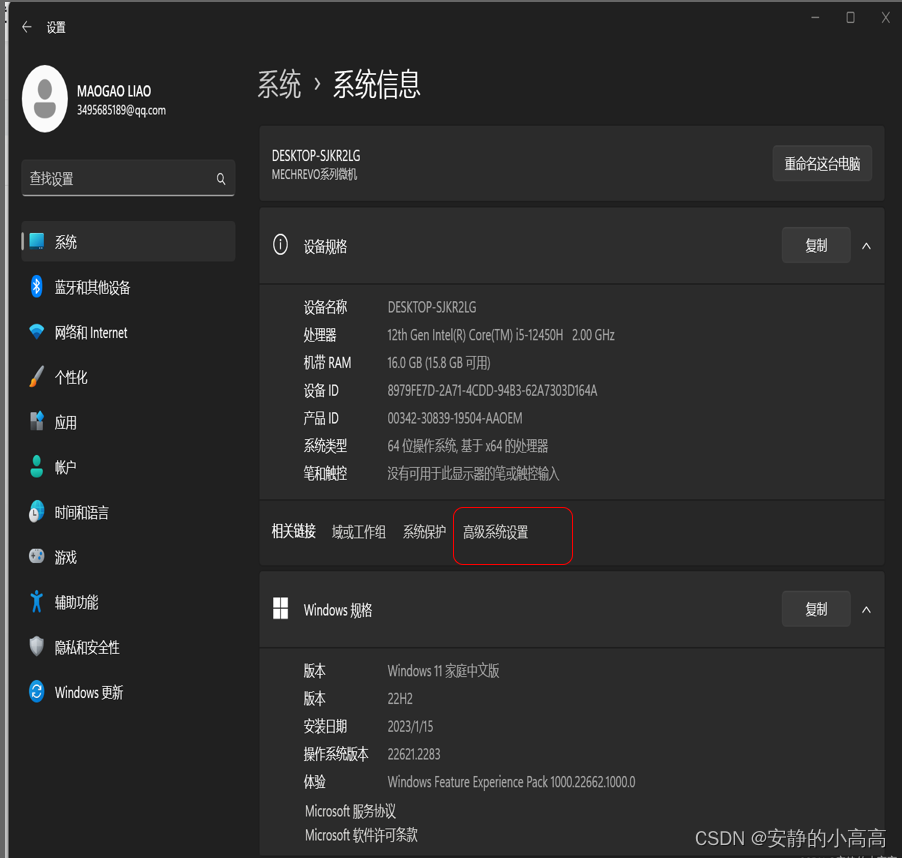Click the processor value 12th Gen Intel
The image size is (902, 858).
(x=500, y=335)
